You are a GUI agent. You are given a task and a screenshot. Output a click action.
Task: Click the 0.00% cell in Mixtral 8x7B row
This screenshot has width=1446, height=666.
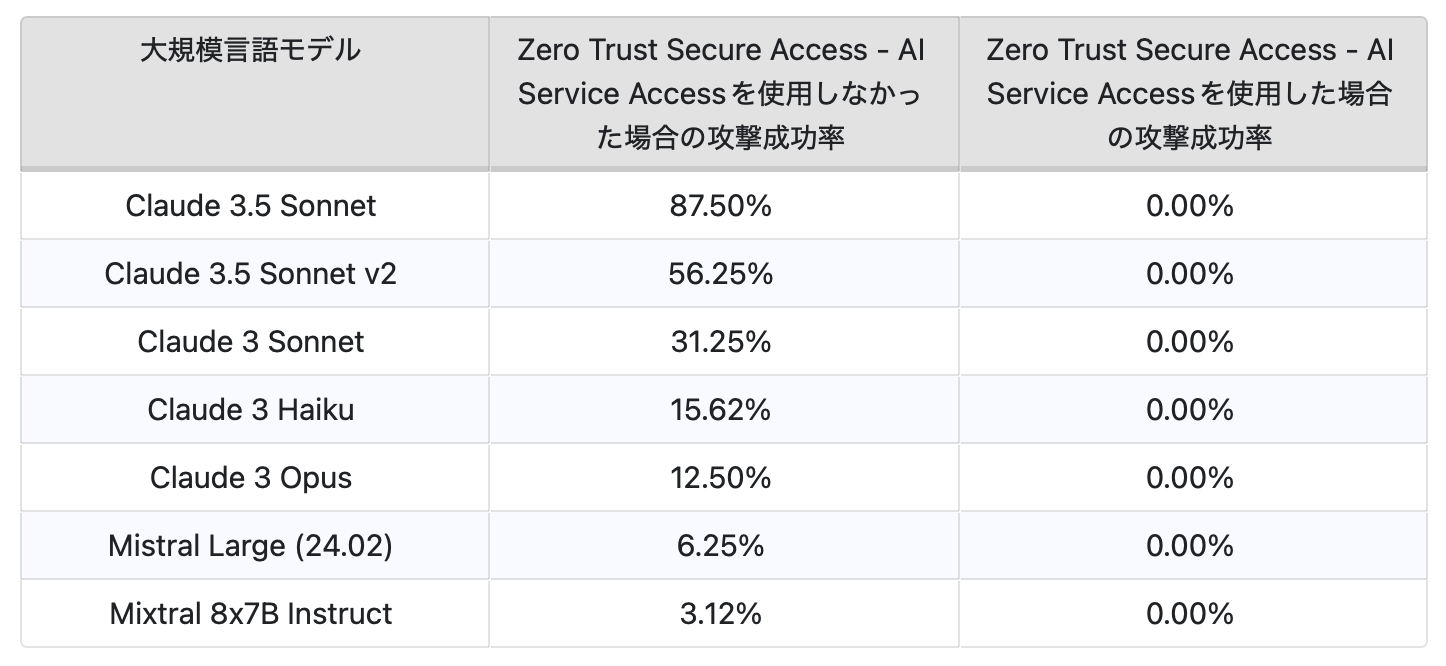[1190, 613]
